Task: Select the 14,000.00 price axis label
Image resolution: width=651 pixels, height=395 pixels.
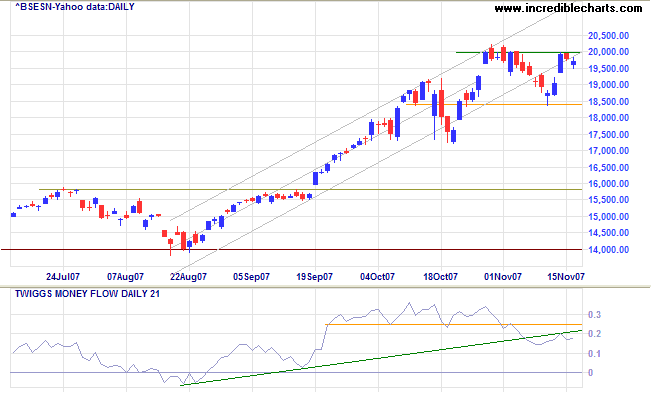Action: point(608,250)
